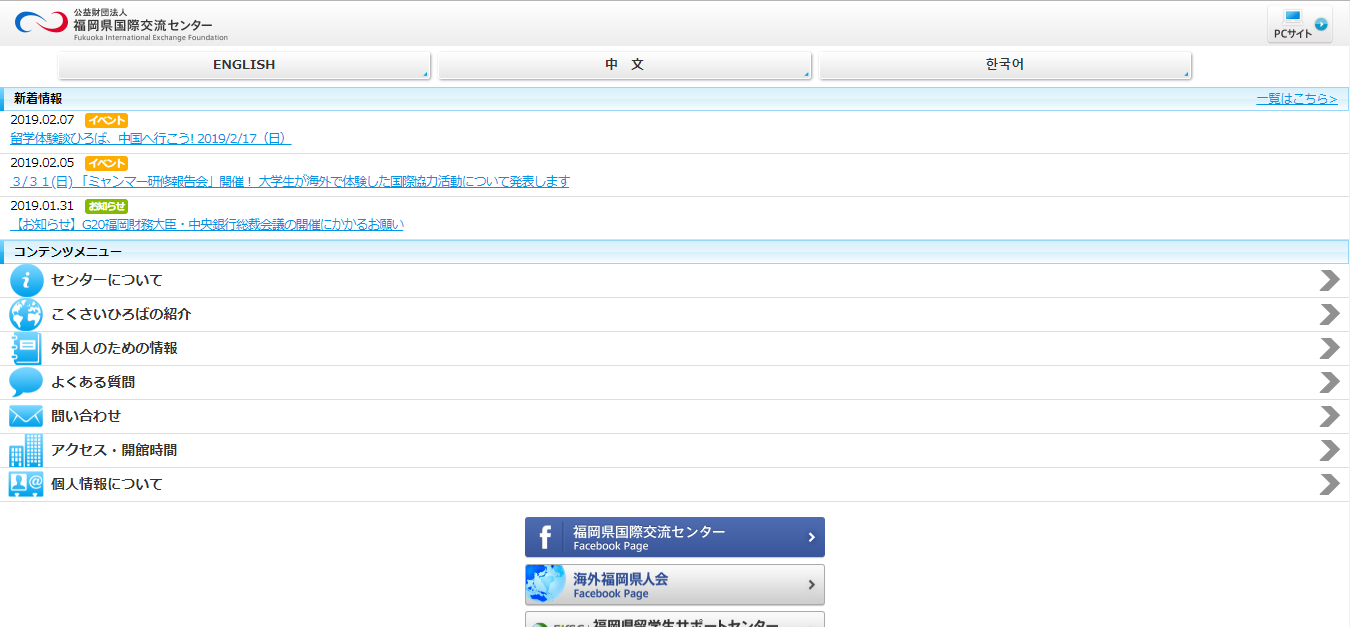Open the 問い合わせ menu item
The image size is (1350, 627).
coord(675,416)
